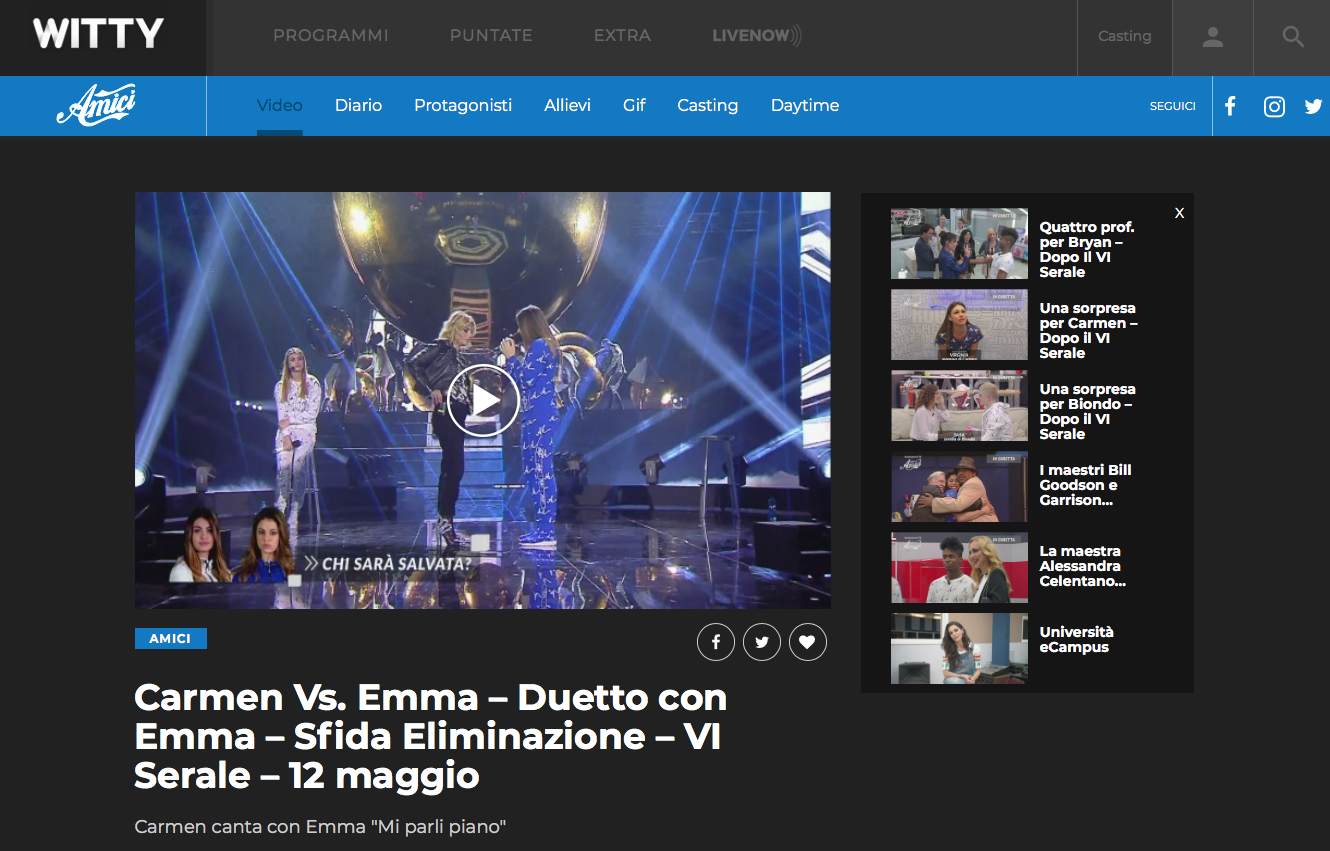Visit the Amici Facebook page icon
This screenshot has height=851, width=1330.
tap(1229, 105)
